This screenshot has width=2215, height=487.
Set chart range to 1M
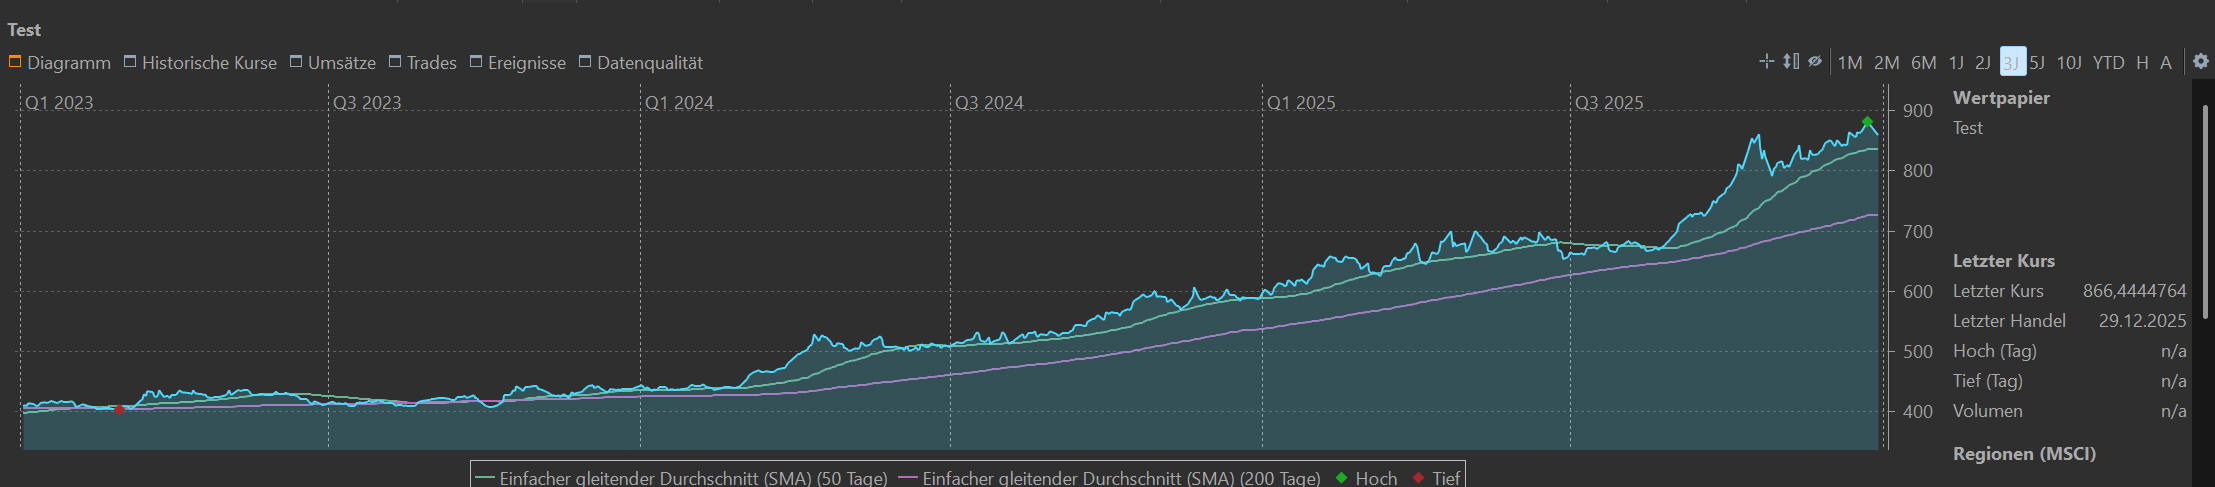pos(1850,62)
